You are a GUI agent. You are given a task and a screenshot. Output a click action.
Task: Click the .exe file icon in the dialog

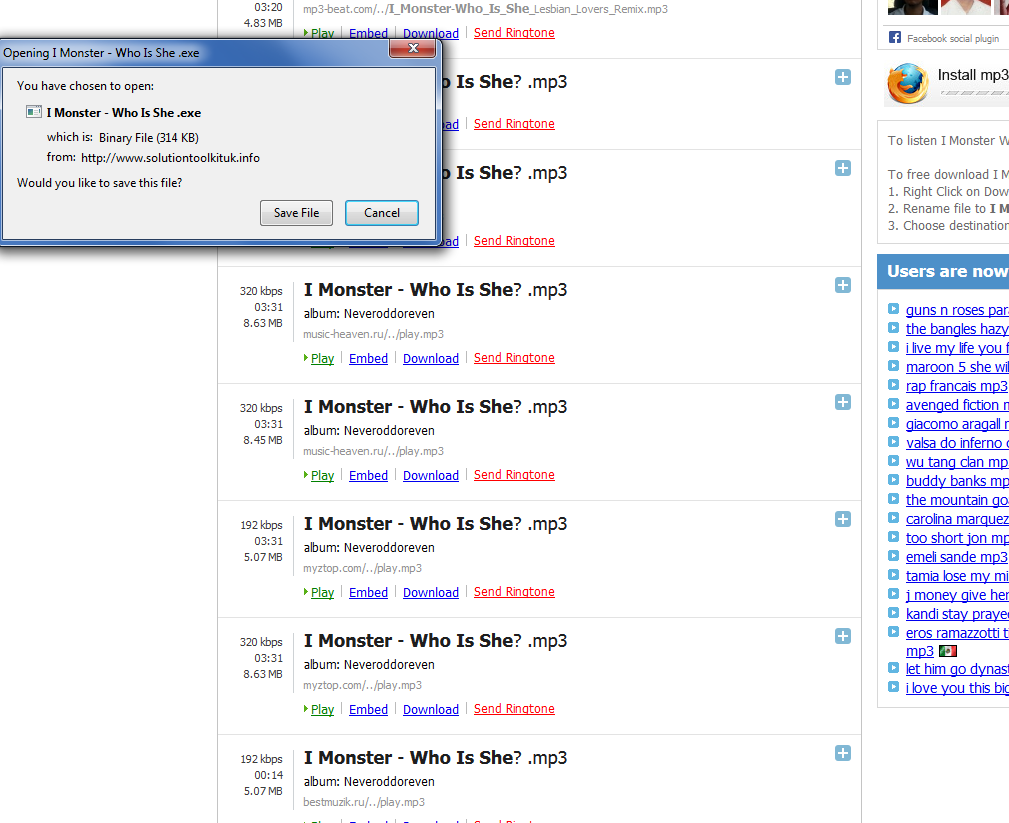(x=34, y=113)
